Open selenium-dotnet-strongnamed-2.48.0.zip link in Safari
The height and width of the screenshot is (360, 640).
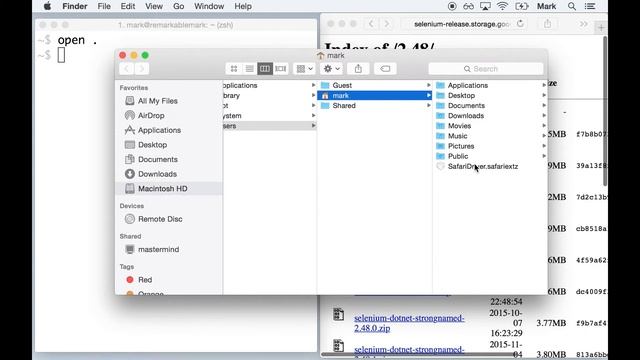tap(409, 323)
